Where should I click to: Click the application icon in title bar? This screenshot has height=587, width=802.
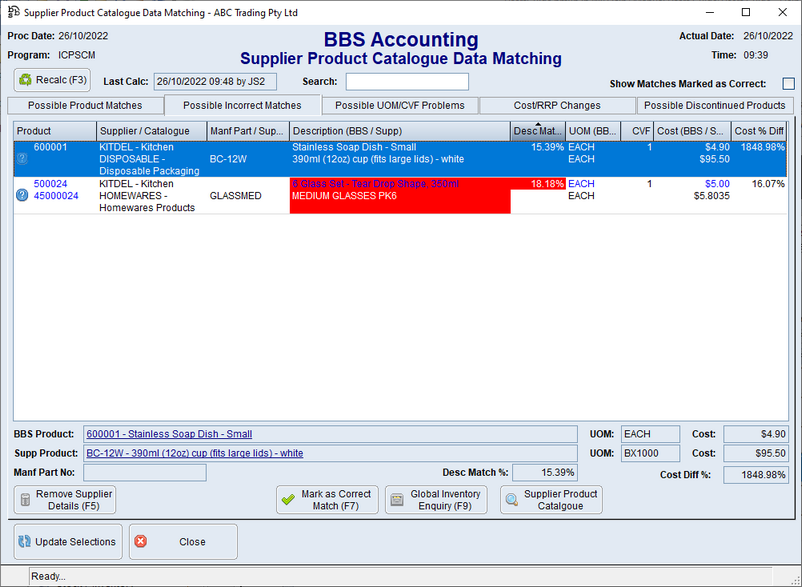tap(12, 12)
